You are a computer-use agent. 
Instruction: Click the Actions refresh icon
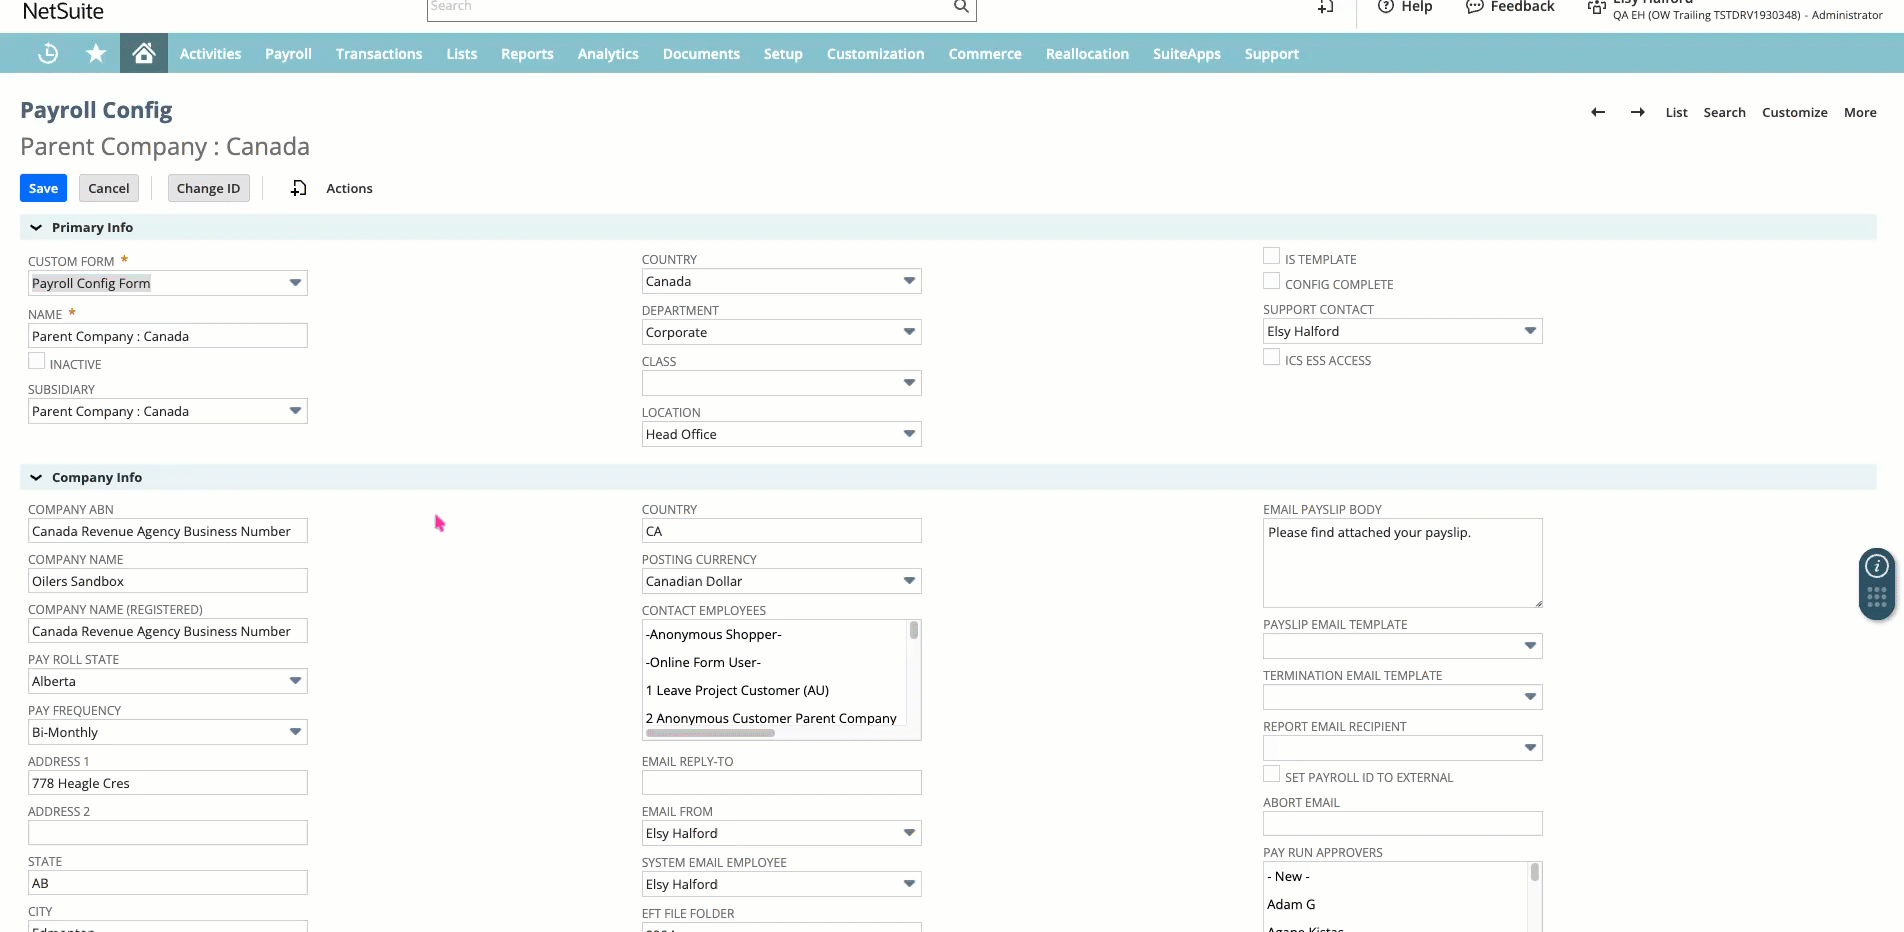coord(298,188)
